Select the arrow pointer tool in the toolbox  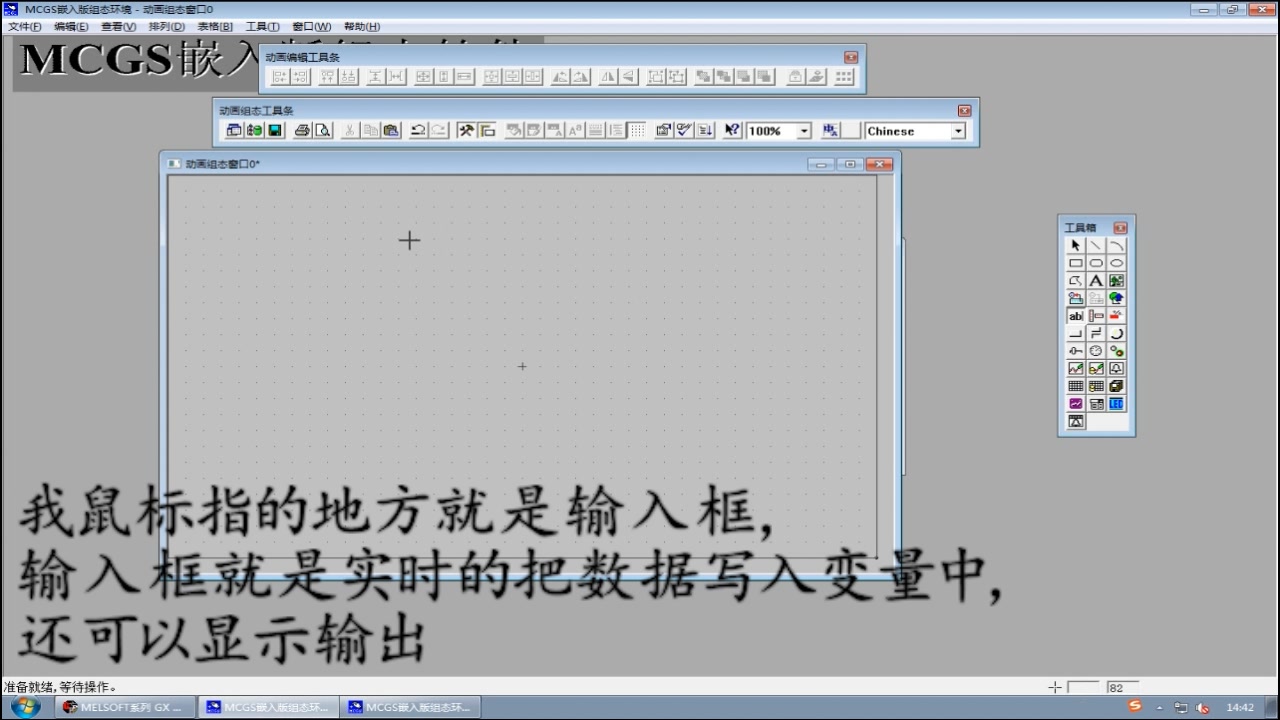click(x=1076, y=245)
